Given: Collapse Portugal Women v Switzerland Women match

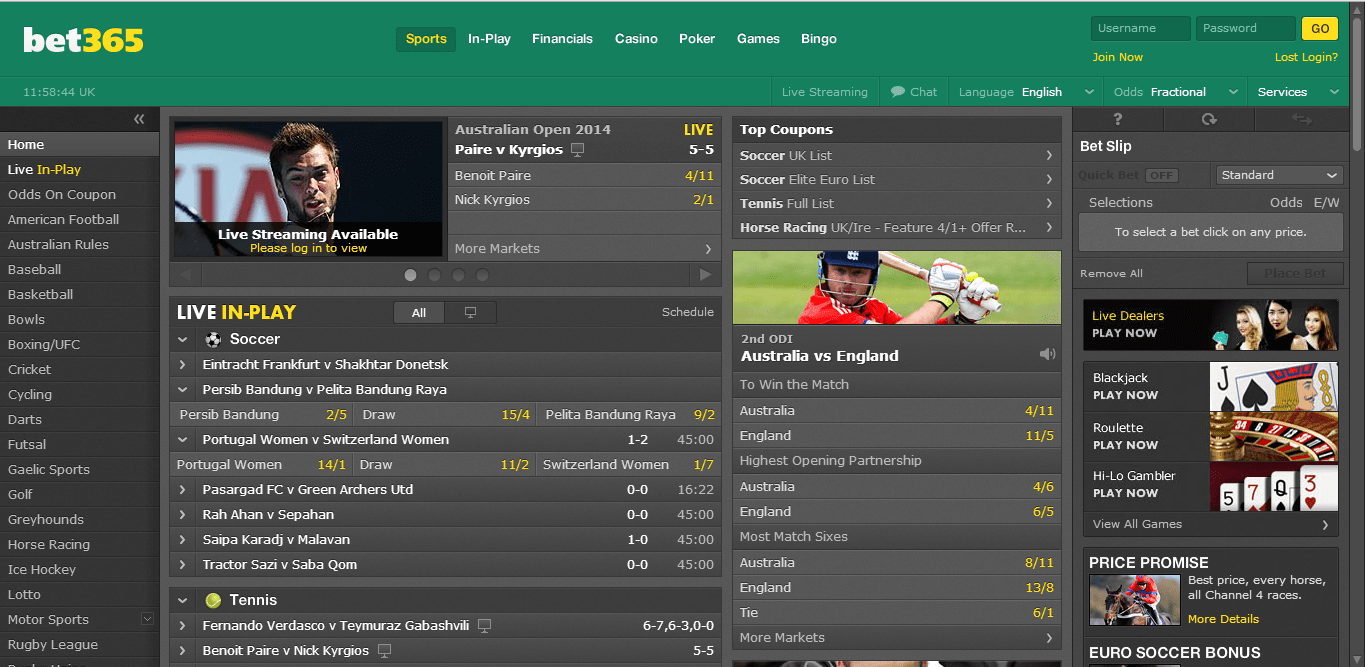Looking at the screenshot, I should pos(183,440).
